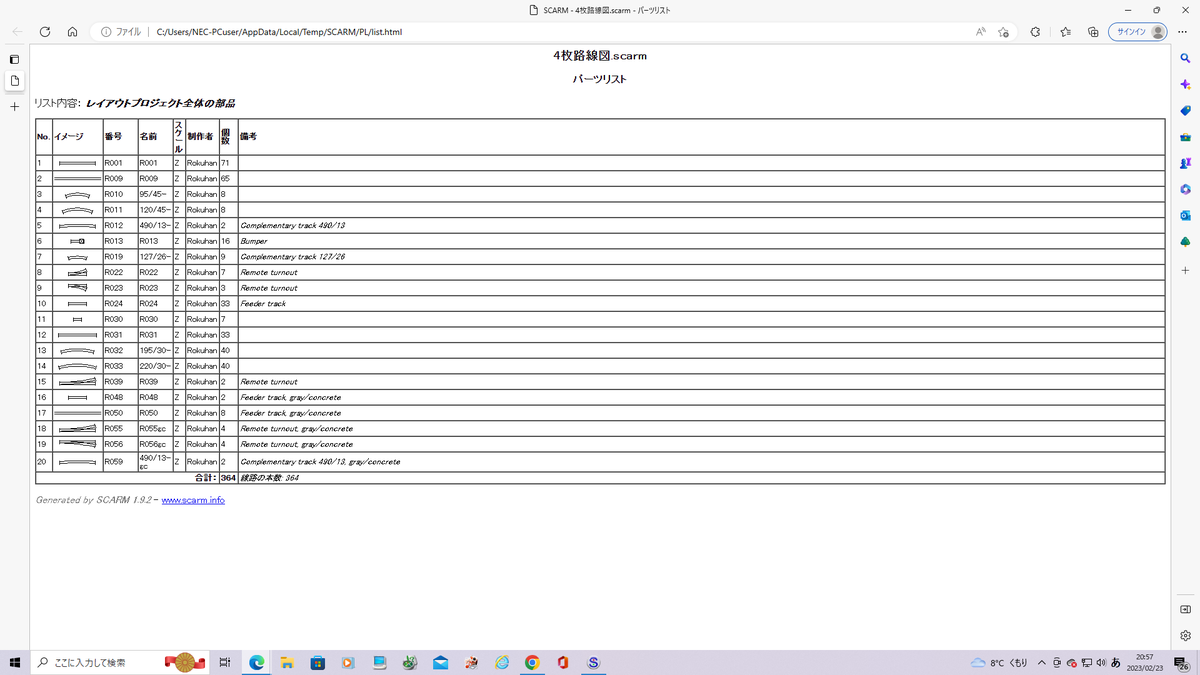Open Edge settings and more menu
The width and height of the screenshot is (1200, 675).
1183,32
